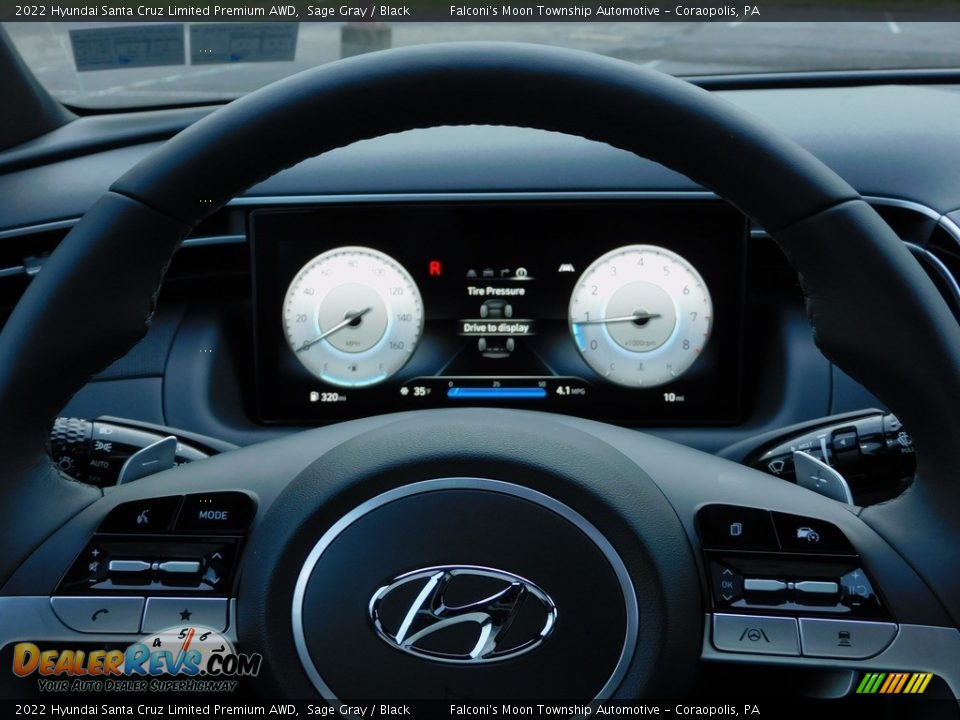
Task: Push the phone call button
Action: tap(99, 615)
